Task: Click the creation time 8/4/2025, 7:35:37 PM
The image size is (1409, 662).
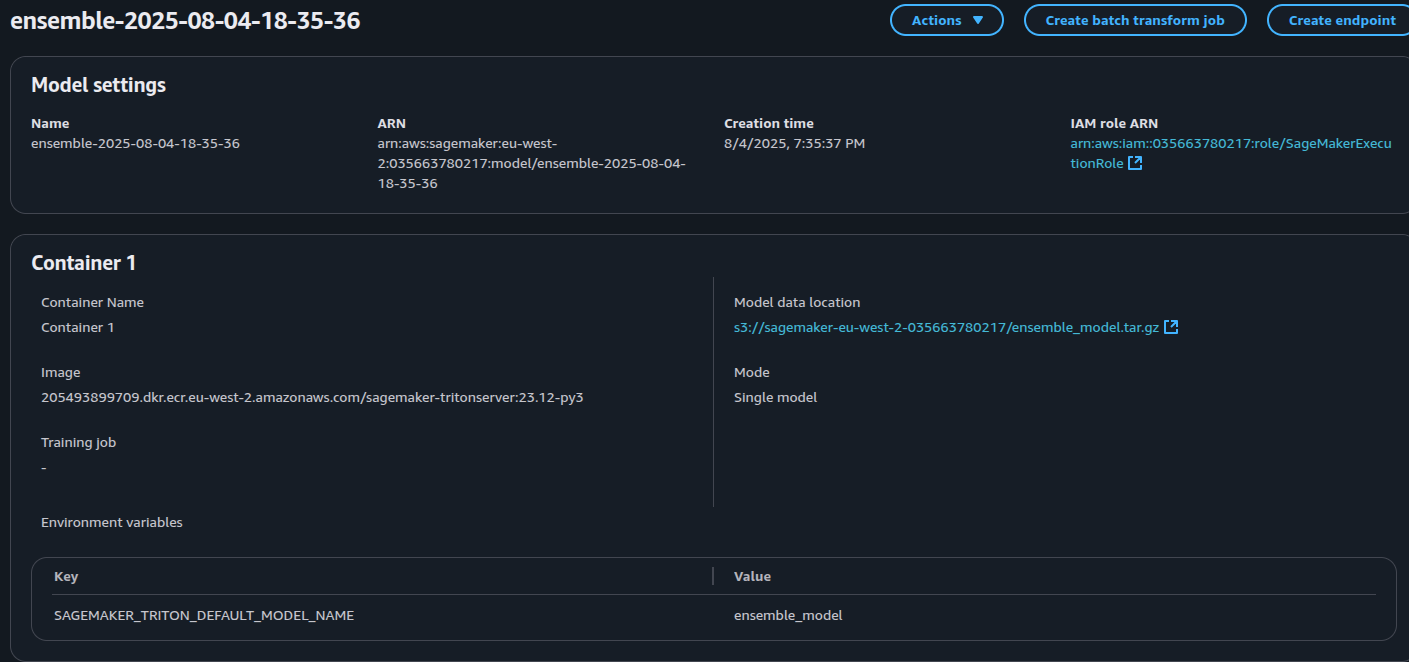Action: tap(795, 143)
